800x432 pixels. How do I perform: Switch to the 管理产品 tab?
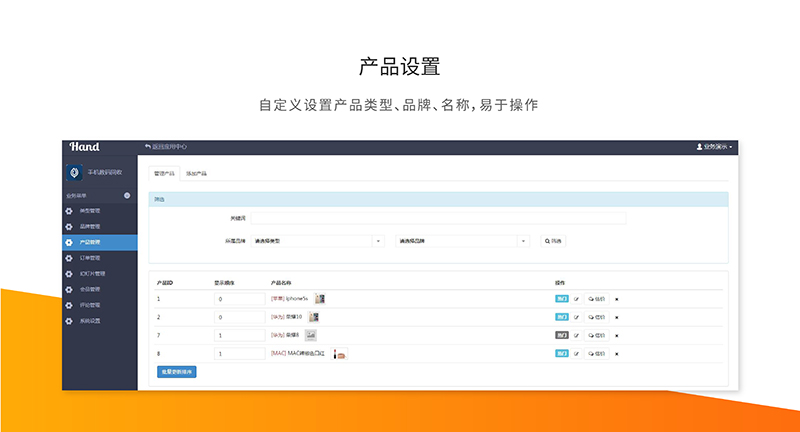(x=164, y=173)
